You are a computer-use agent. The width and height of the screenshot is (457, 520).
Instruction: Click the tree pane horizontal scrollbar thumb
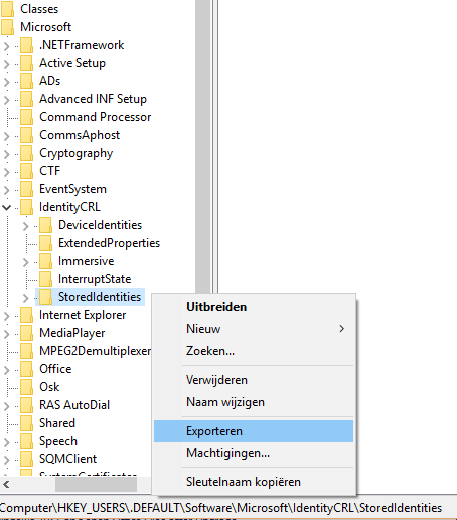click(96, 484)
